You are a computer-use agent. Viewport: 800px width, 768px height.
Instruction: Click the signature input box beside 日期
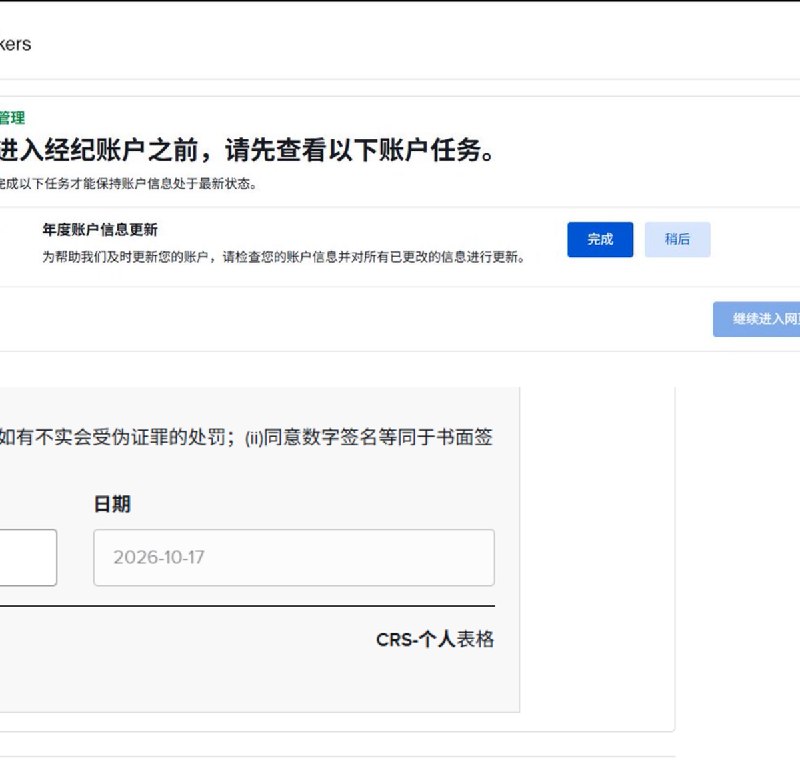point(28,557)
